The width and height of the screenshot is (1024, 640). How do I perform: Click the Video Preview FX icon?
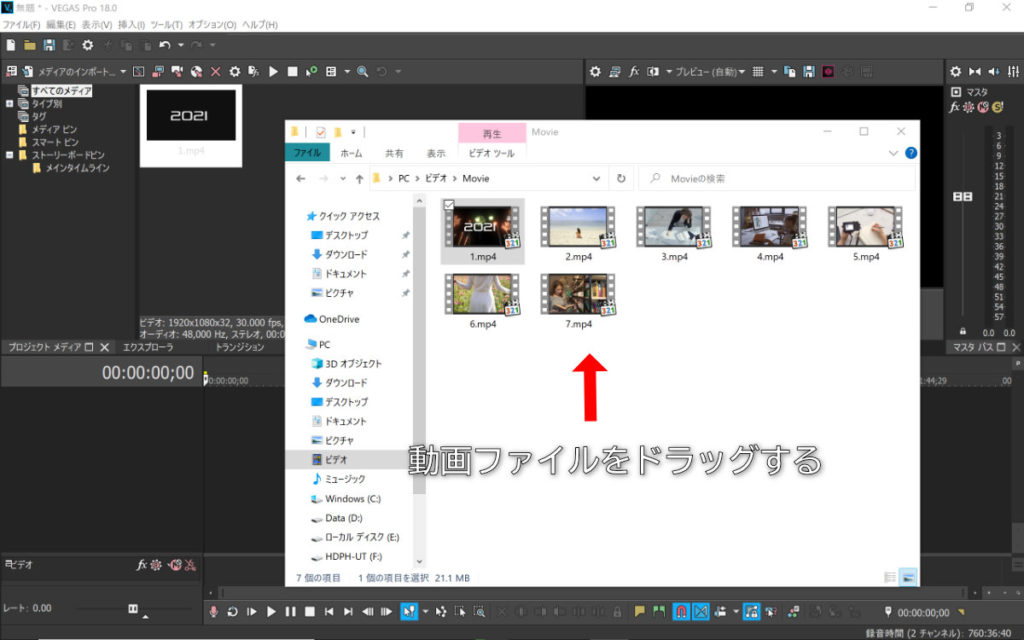(x=634, y=72)
